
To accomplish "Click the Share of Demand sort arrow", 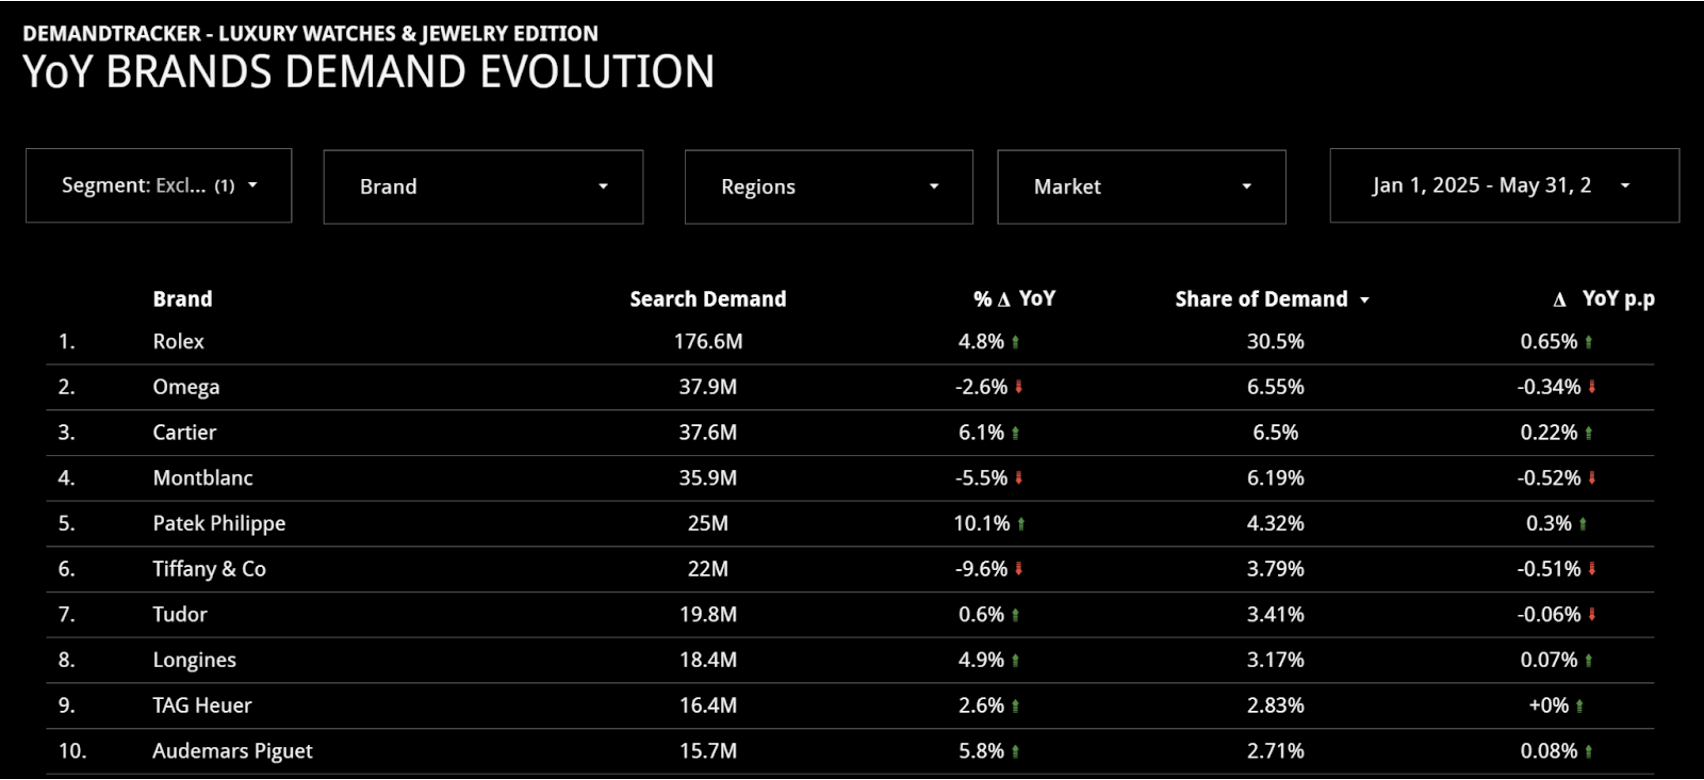I will point(1365,300).
